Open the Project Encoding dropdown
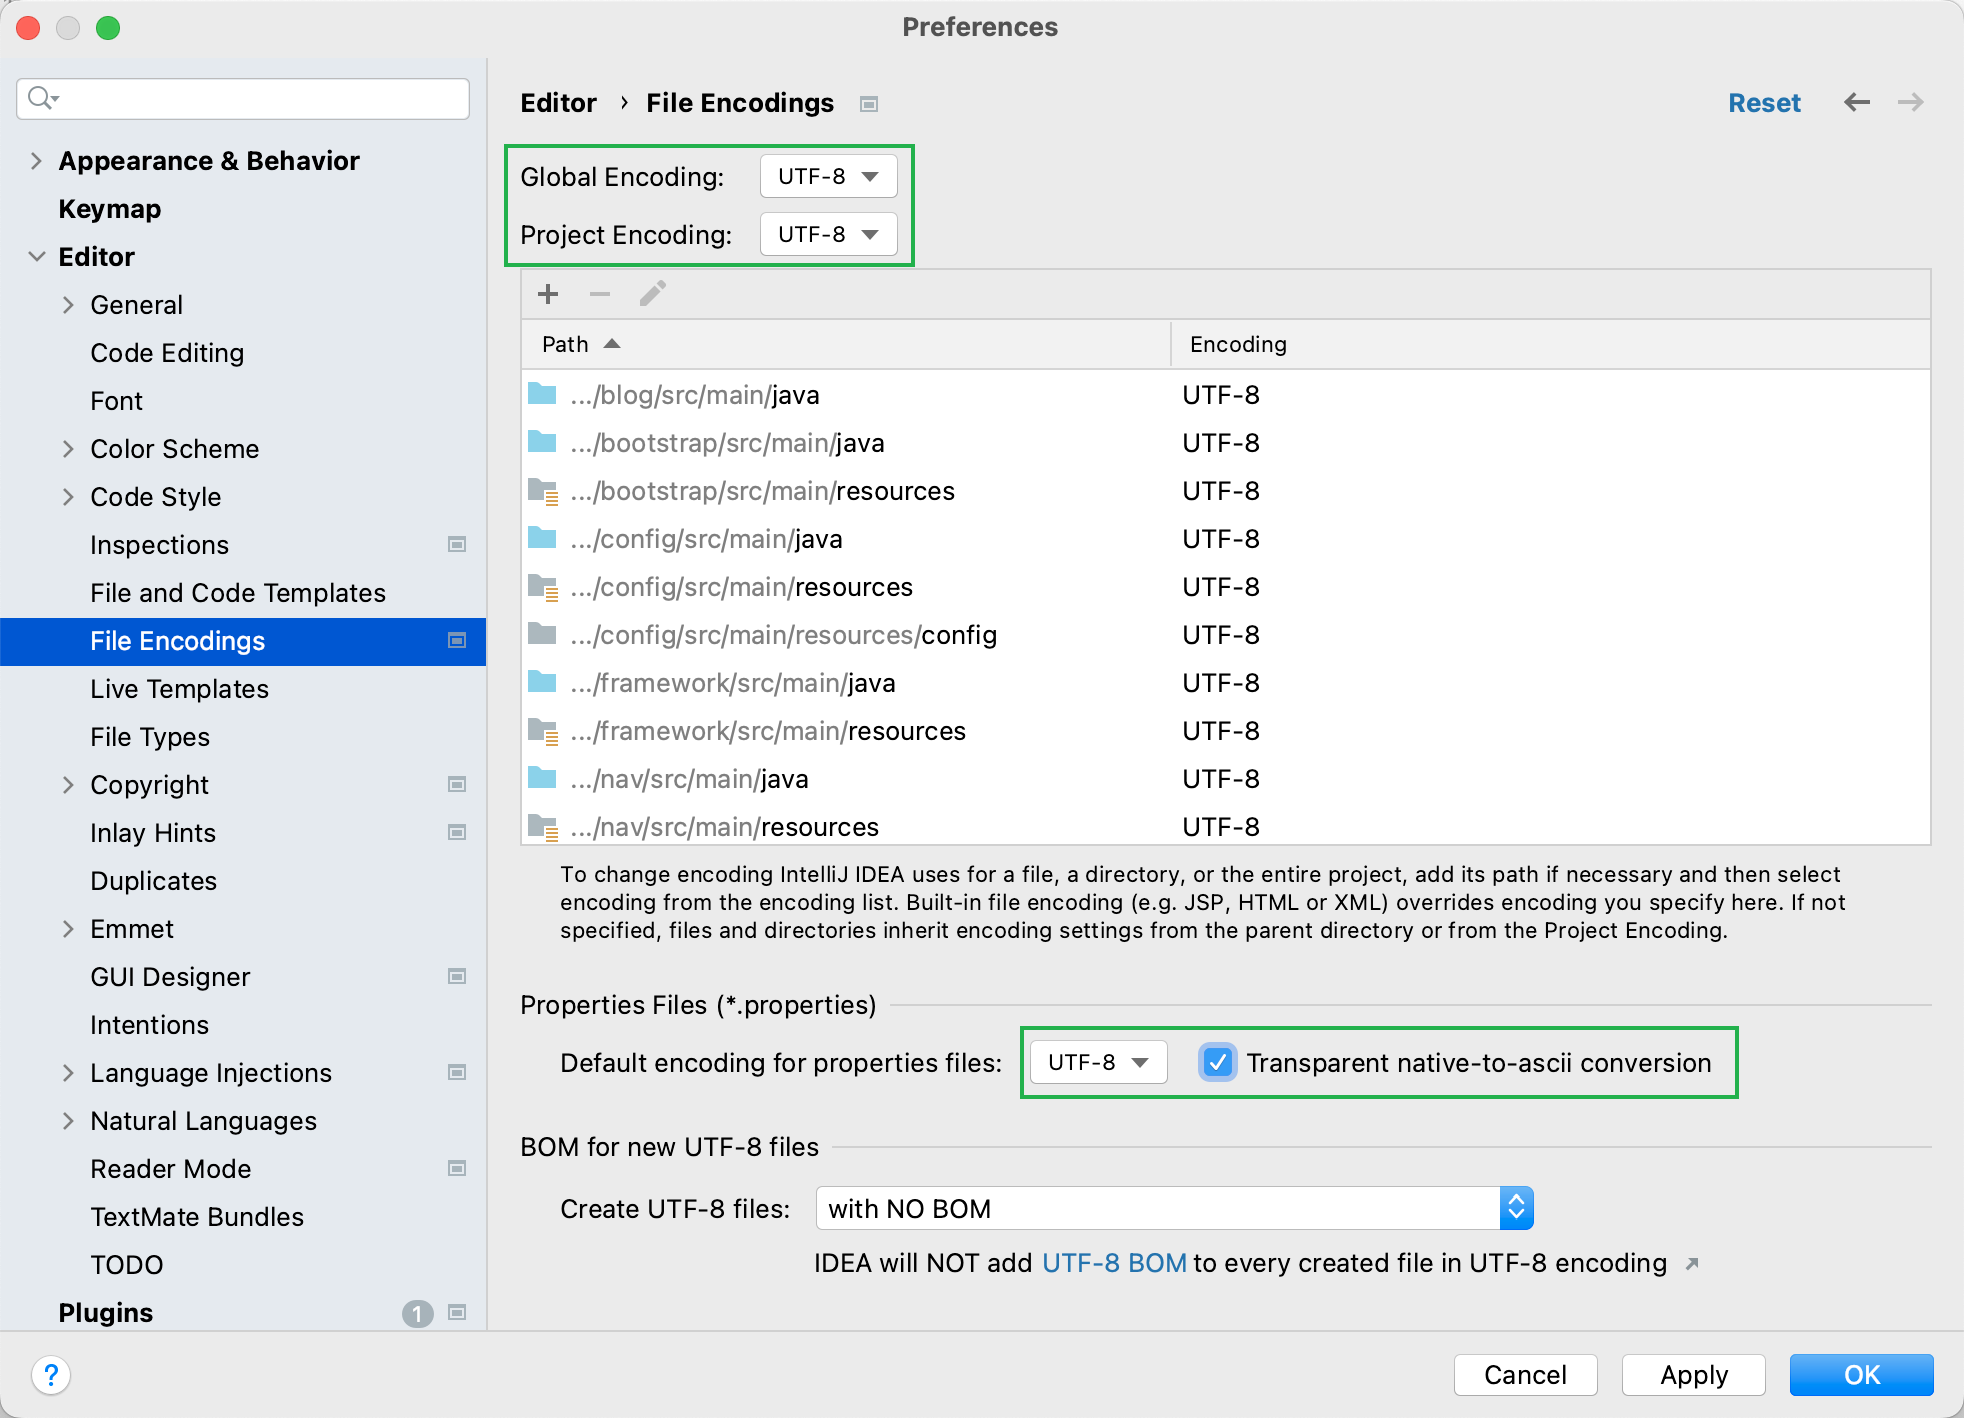Image resolution: width=1964 pixels, height=1418 pixels. tap(828, 235)
